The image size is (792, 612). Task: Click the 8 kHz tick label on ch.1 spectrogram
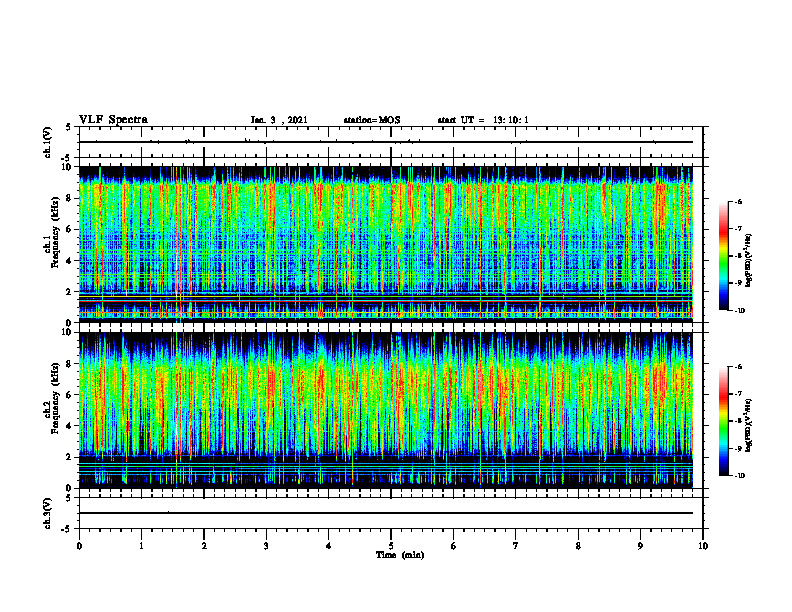pyautogui.click(x=70, y=198)
